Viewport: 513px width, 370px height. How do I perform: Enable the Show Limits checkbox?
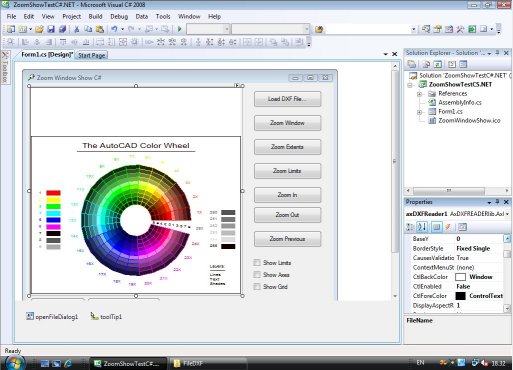(x=257, y=263)
